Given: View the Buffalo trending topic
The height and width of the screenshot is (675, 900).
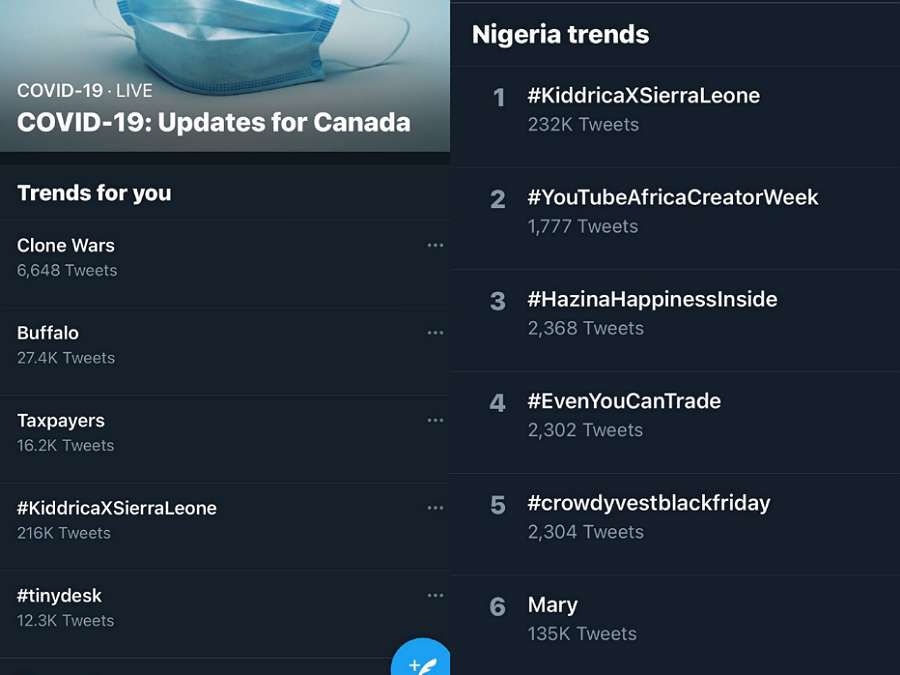Looking at the screenshot, I should coord(48,333).
